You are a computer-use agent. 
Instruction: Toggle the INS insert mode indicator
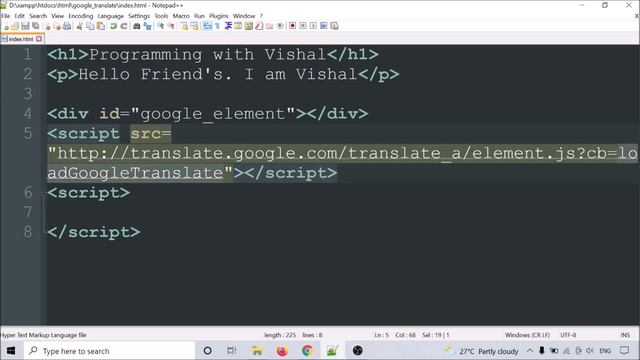point(625,335)
